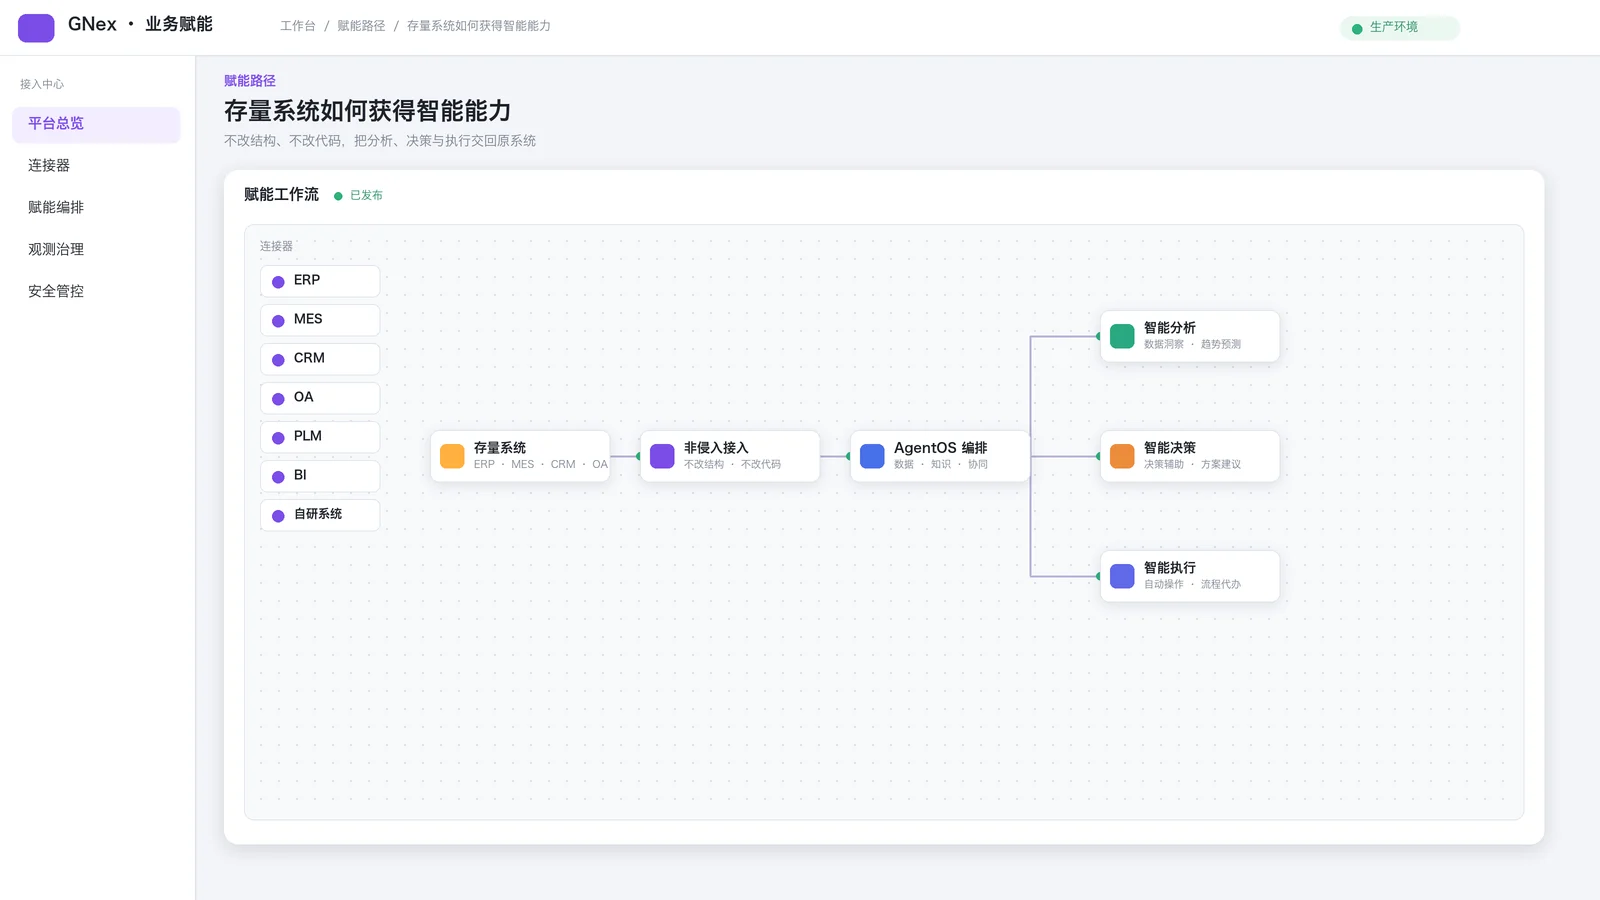Click the 赋能路径 breadcrumb link
This screenshot has height=900, width=1600.
361,26
